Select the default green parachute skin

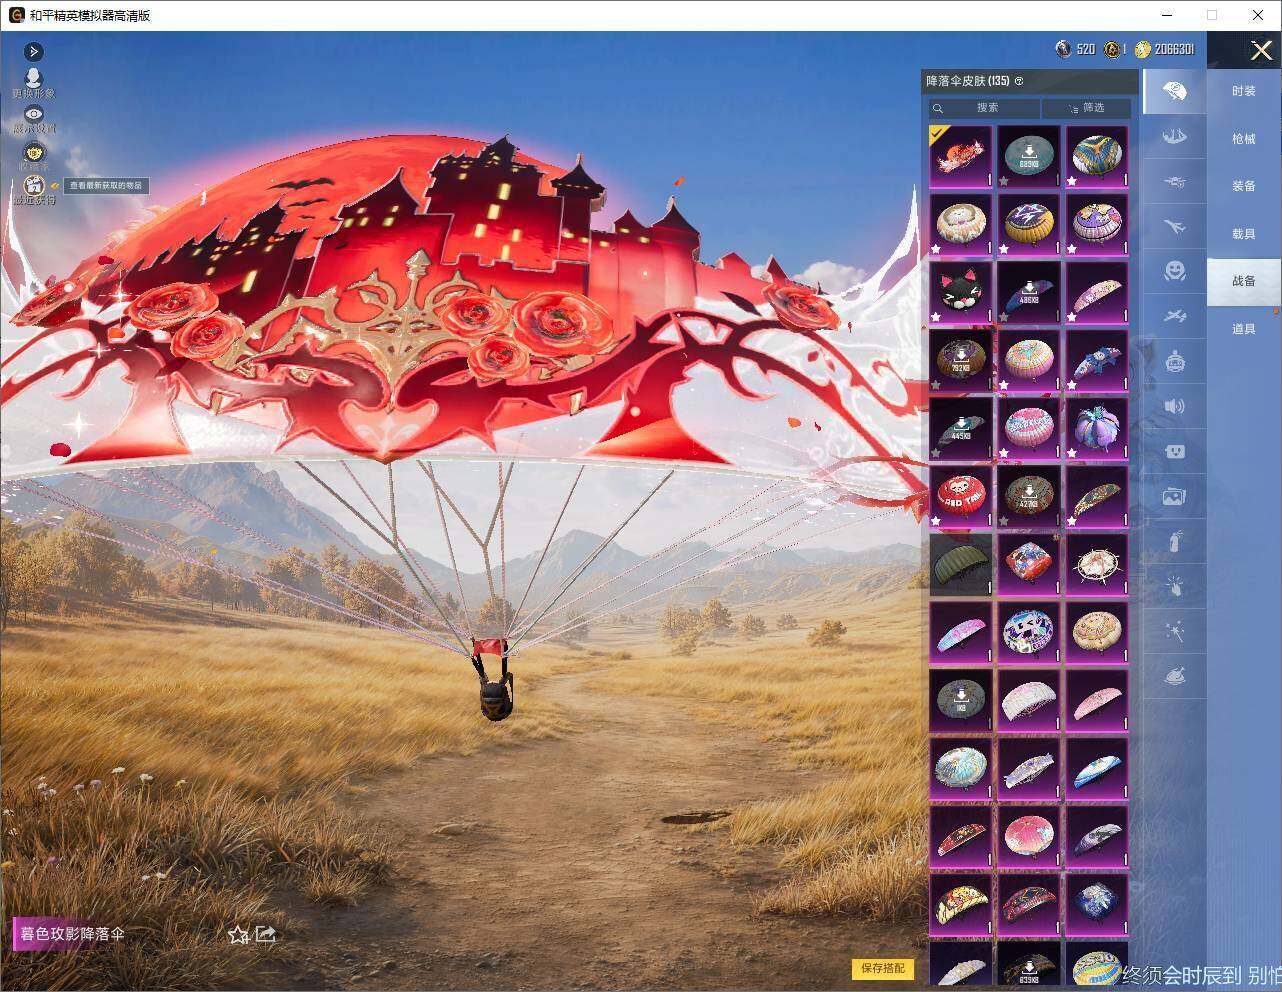(961, 564)
